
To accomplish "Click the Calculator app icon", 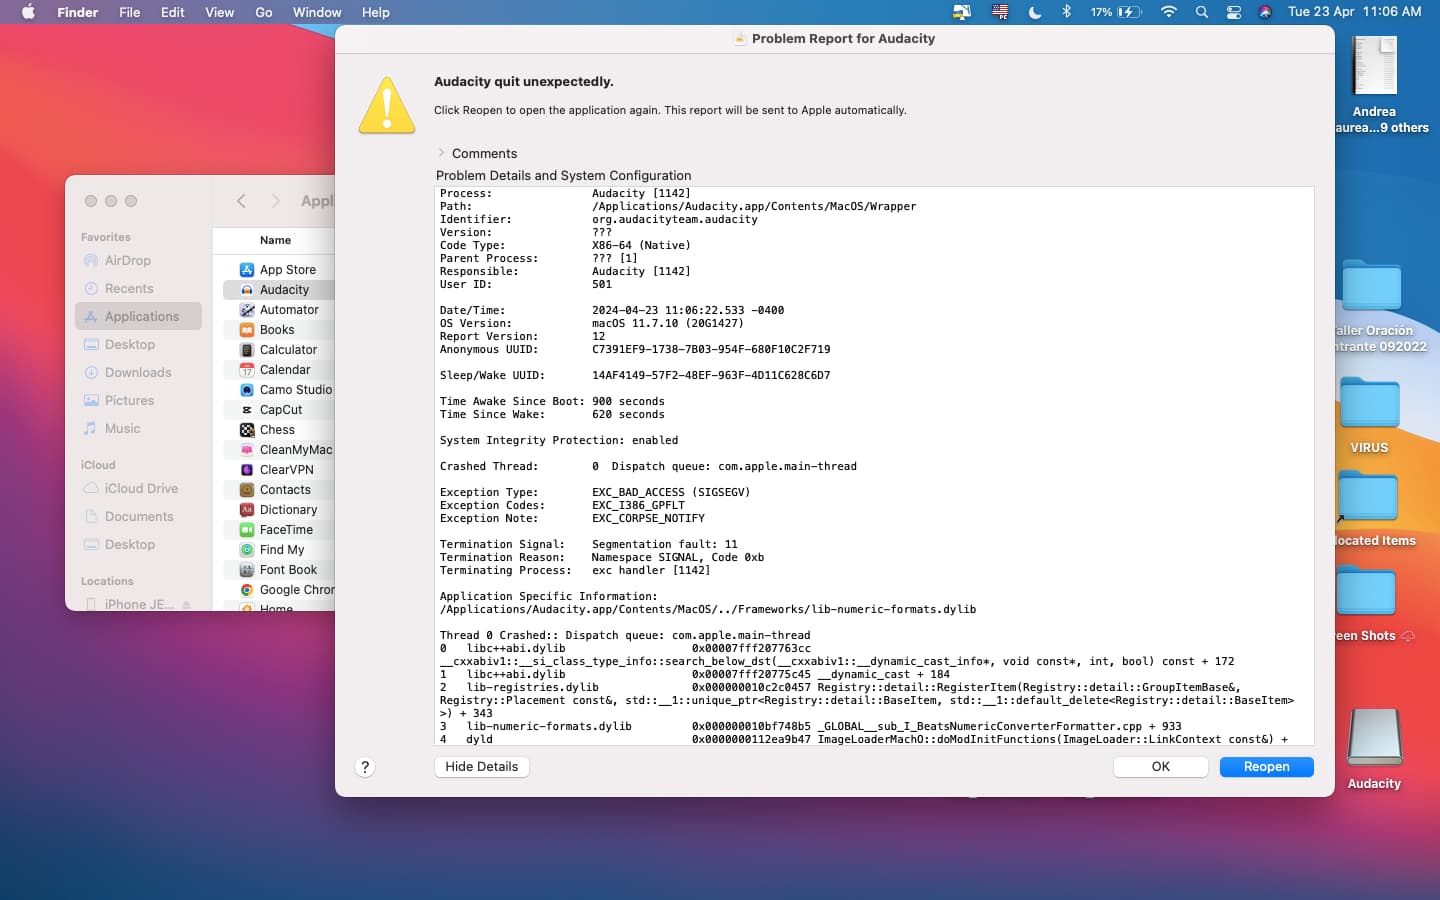I will point(247,350).
